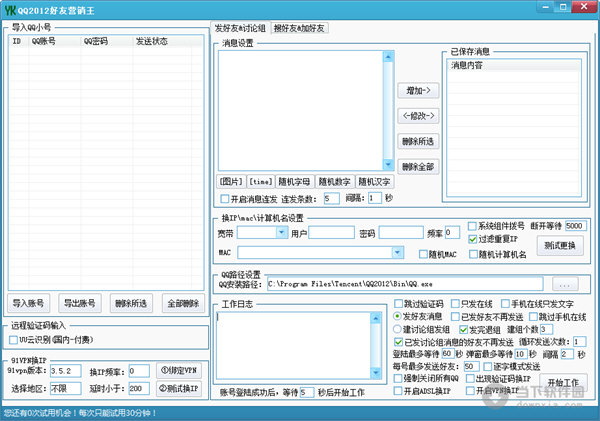This screenshot has width=600, height=421.
Task: Click the 连发条数 input field
Action: point(331,199)
